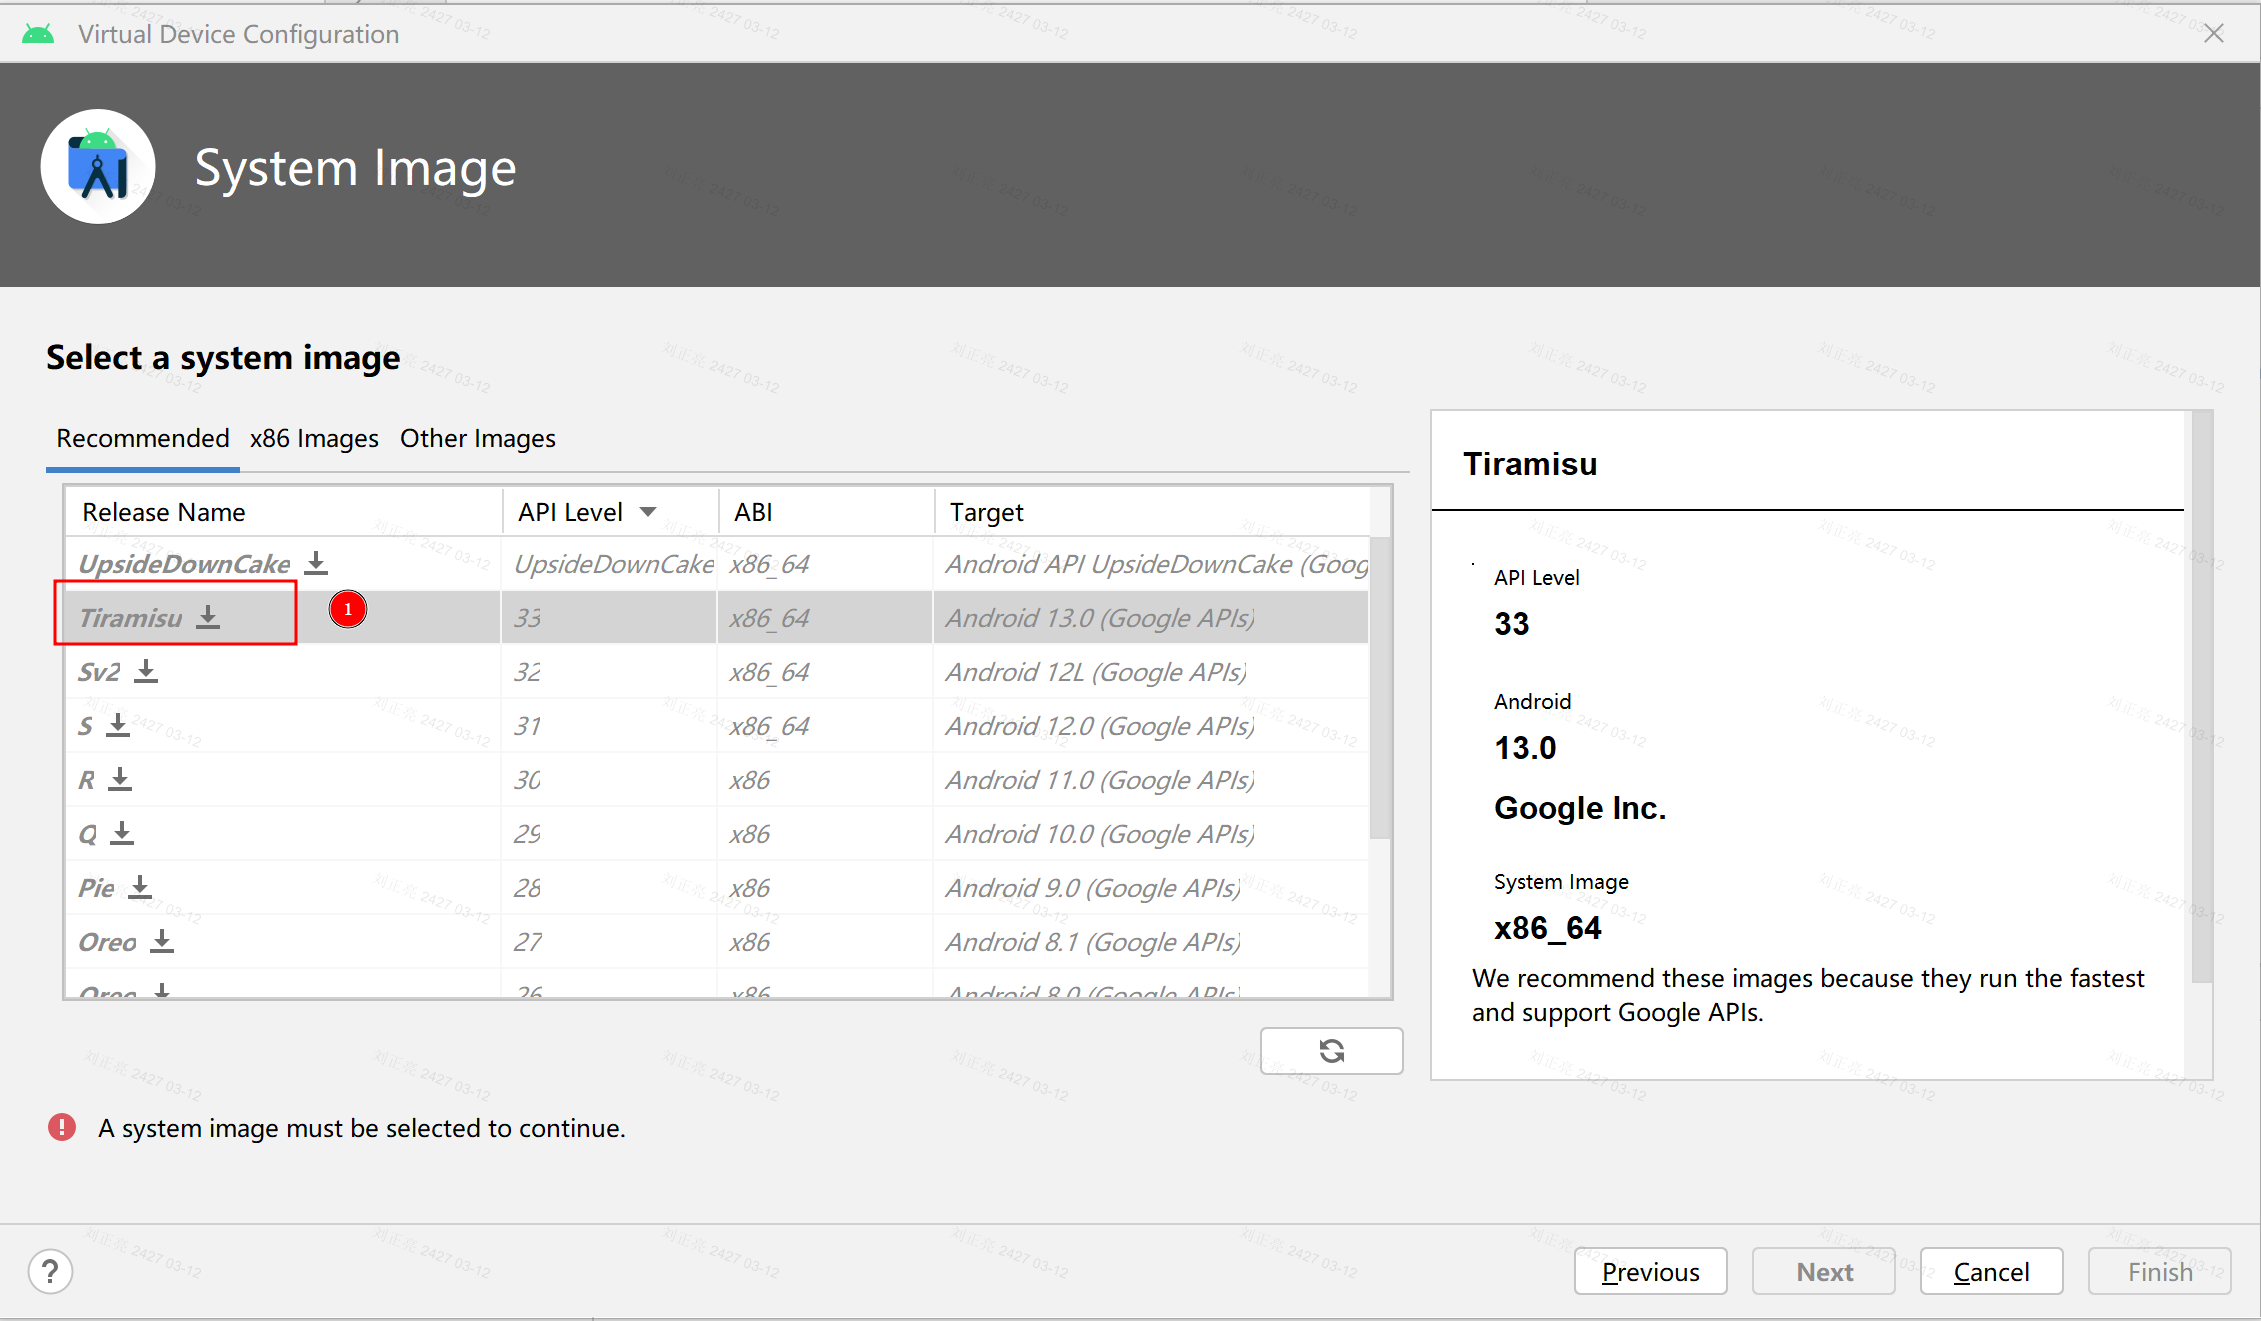Download the R API 30 image
Image resolution: width=2261 pixels, height=1321 pixels.
click(120, 779)
